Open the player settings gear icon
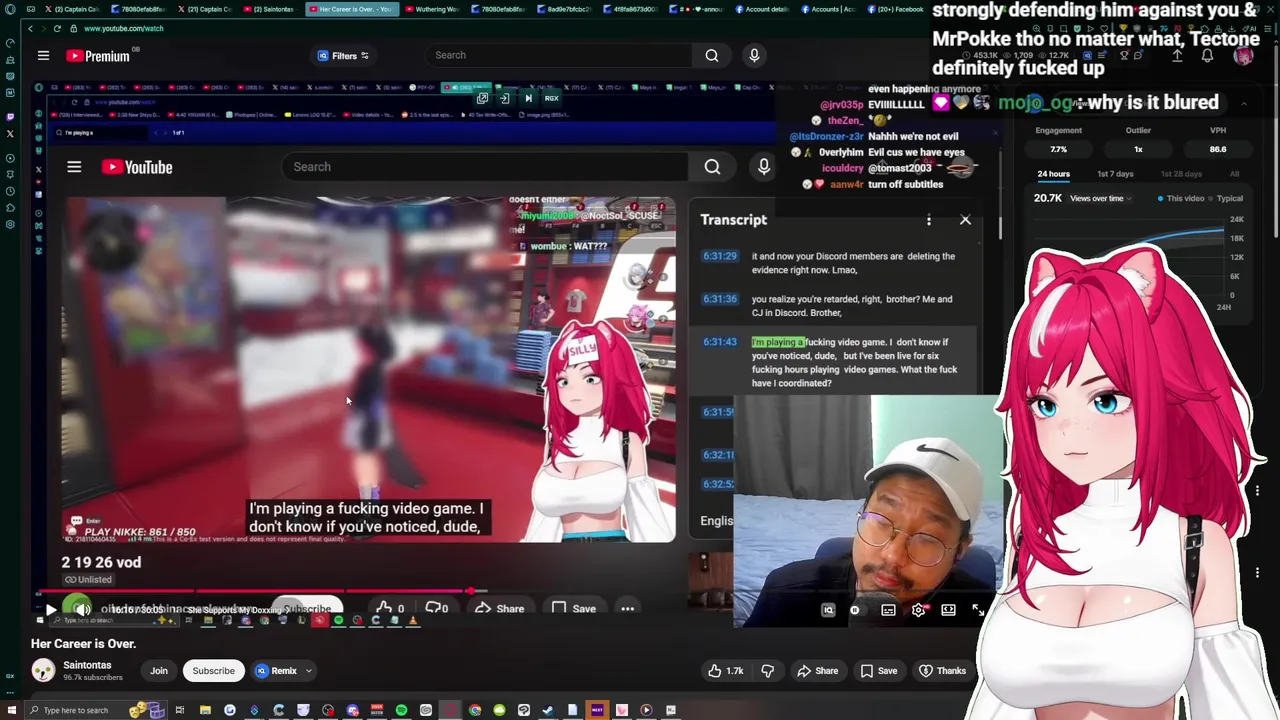Screen dimensions: 1280x720 click(918, 610)
